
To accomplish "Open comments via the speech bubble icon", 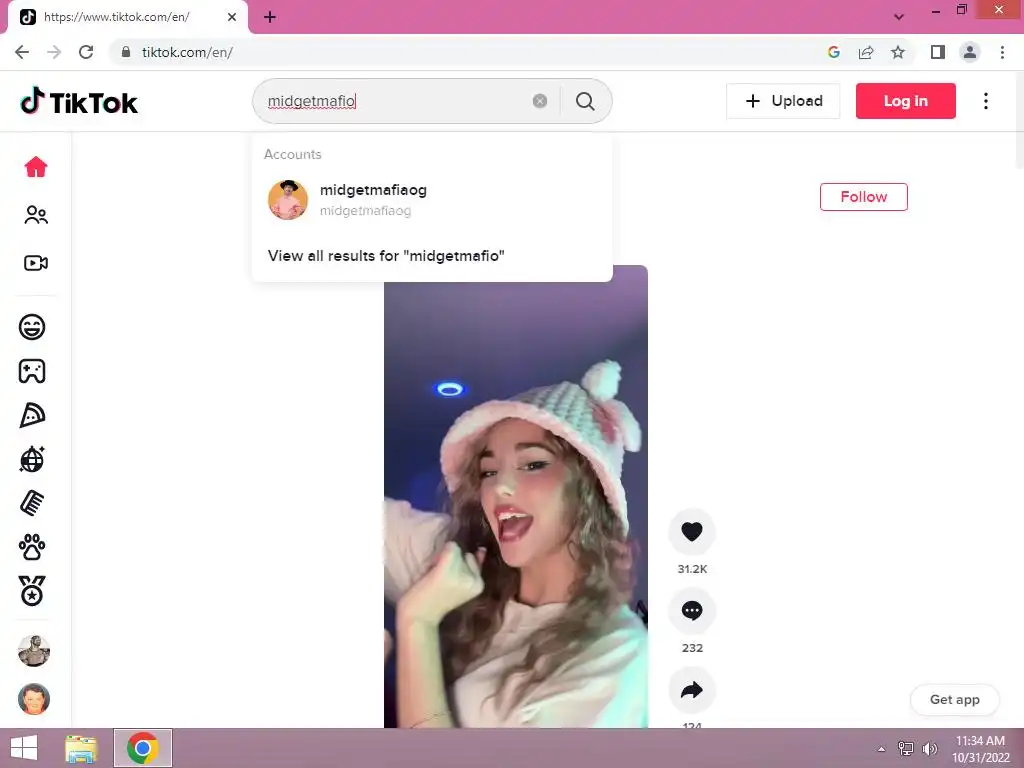I will 692,611.
